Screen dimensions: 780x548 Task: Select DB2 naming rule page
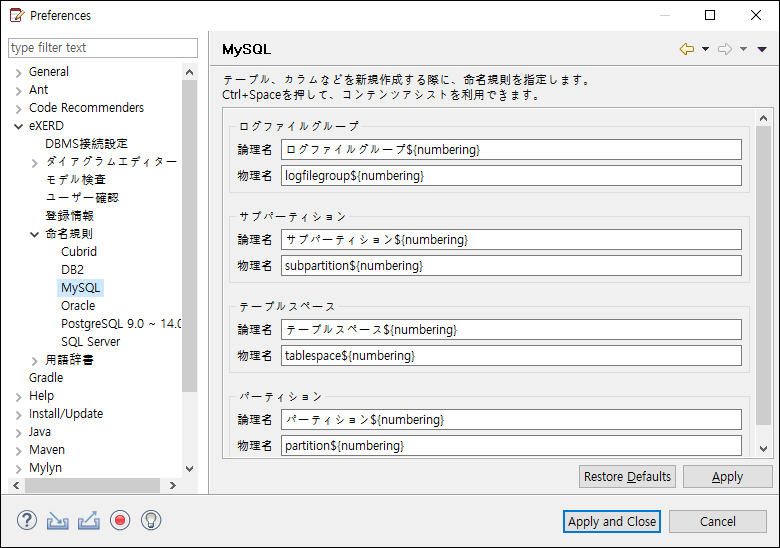72,270
